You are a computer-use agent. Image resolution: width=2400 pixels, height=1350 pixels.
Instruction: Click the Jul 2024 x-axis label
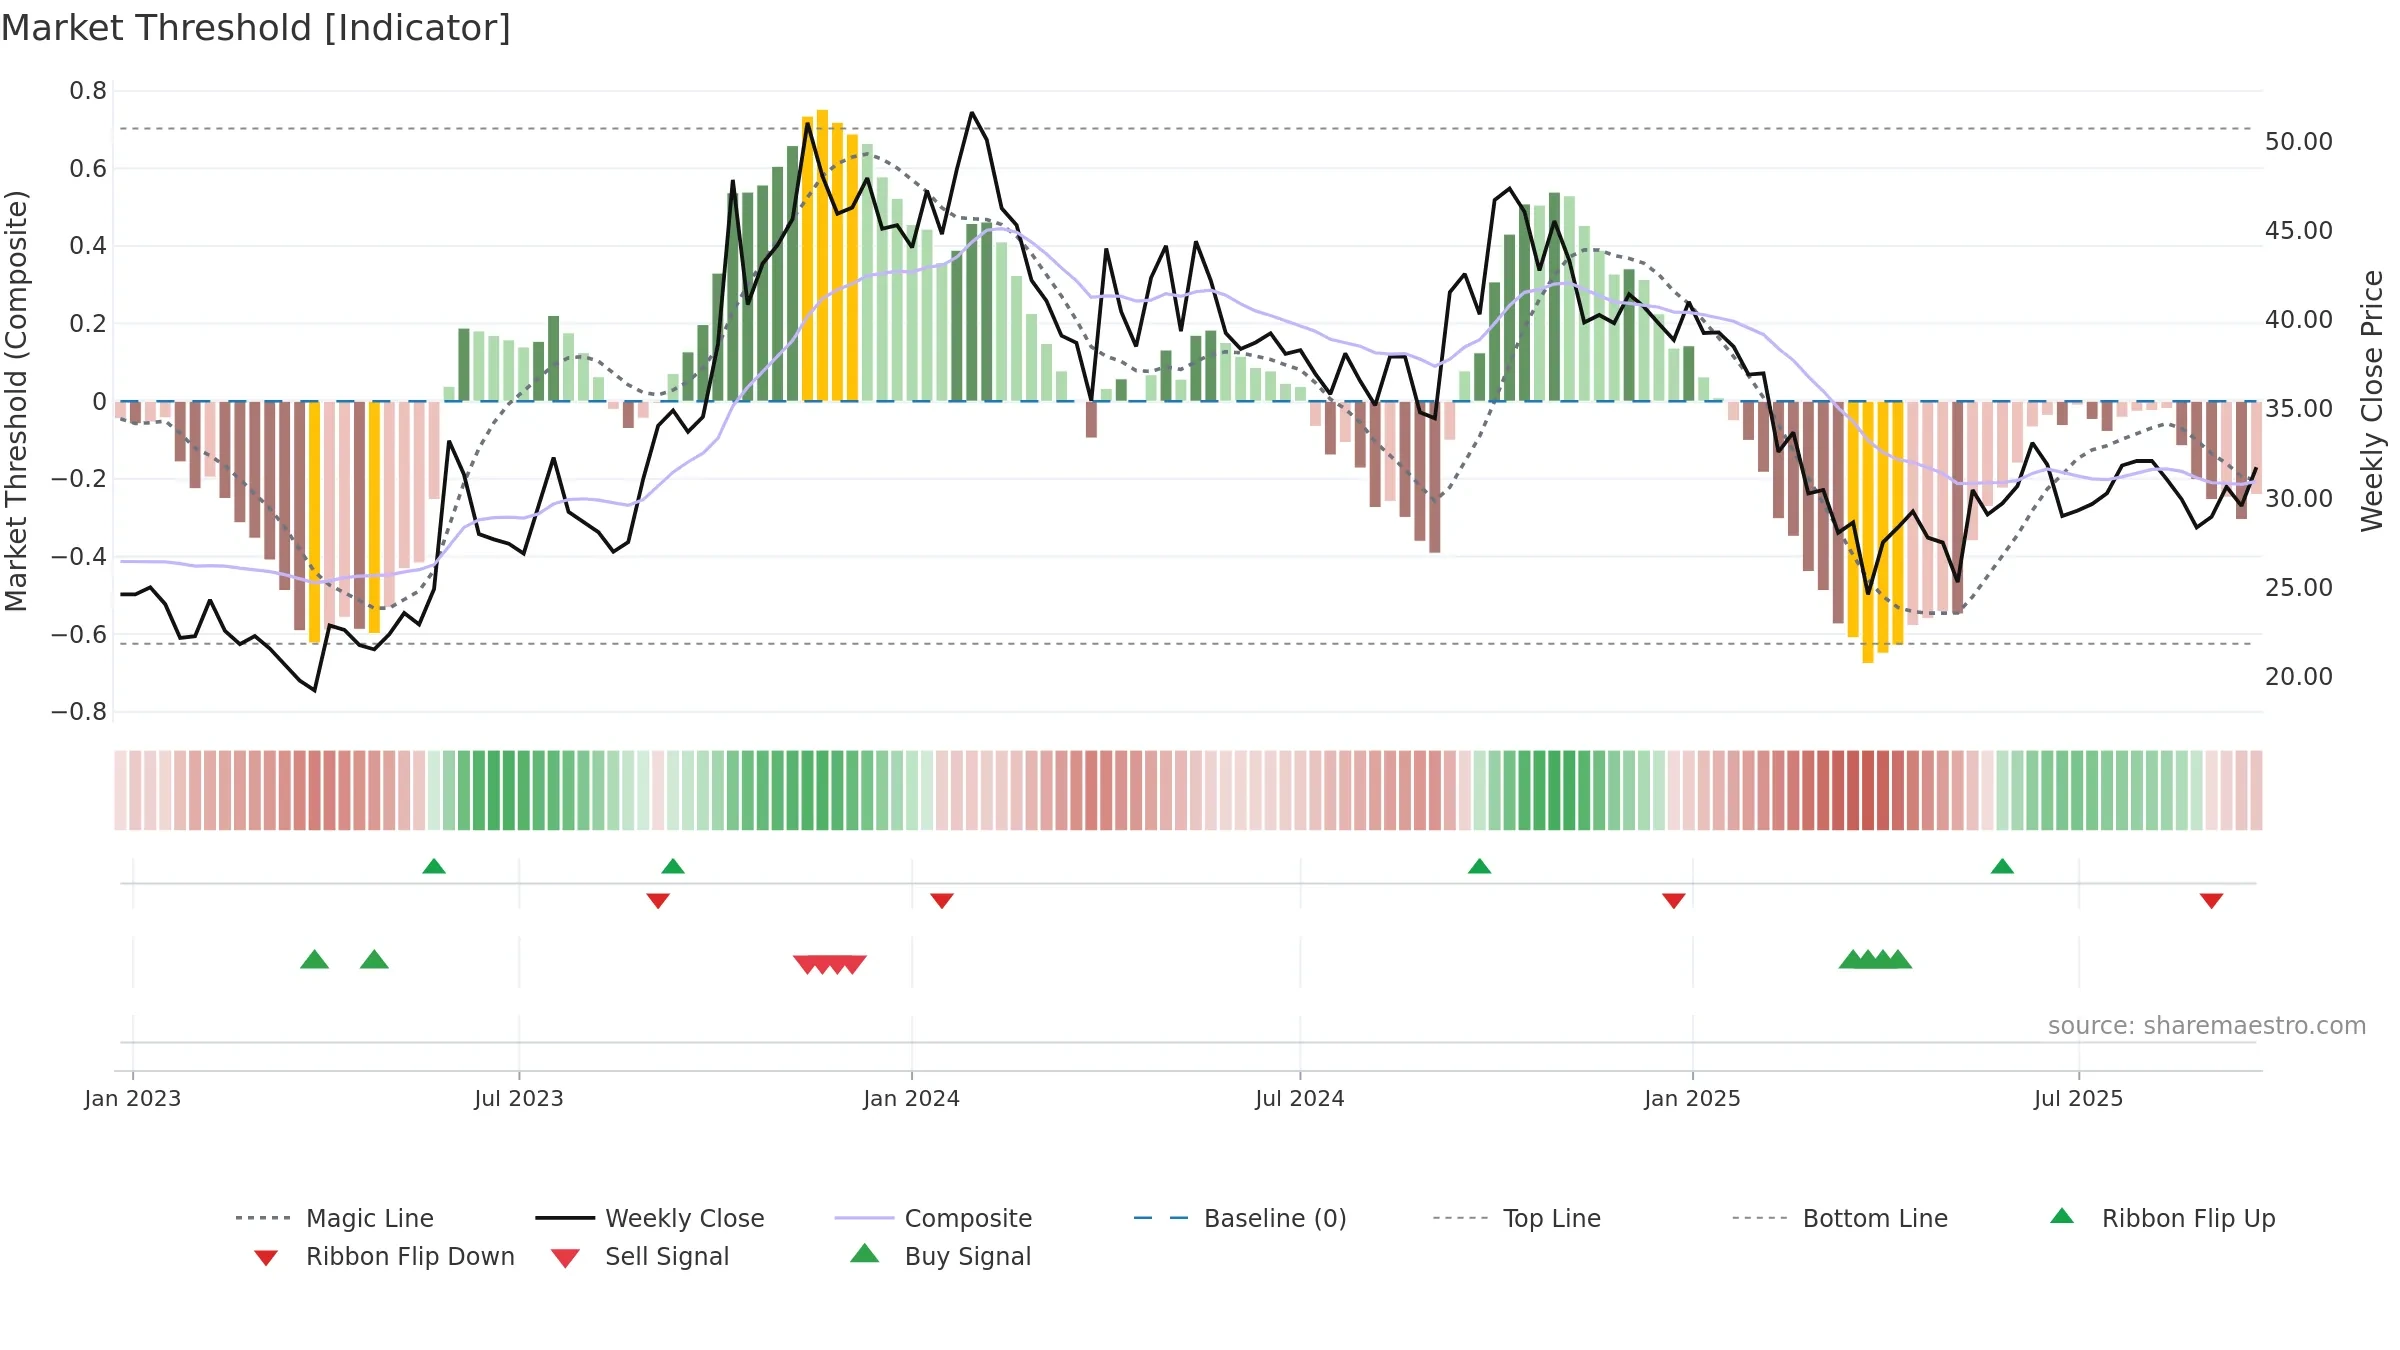(x=1300, y=1099)
